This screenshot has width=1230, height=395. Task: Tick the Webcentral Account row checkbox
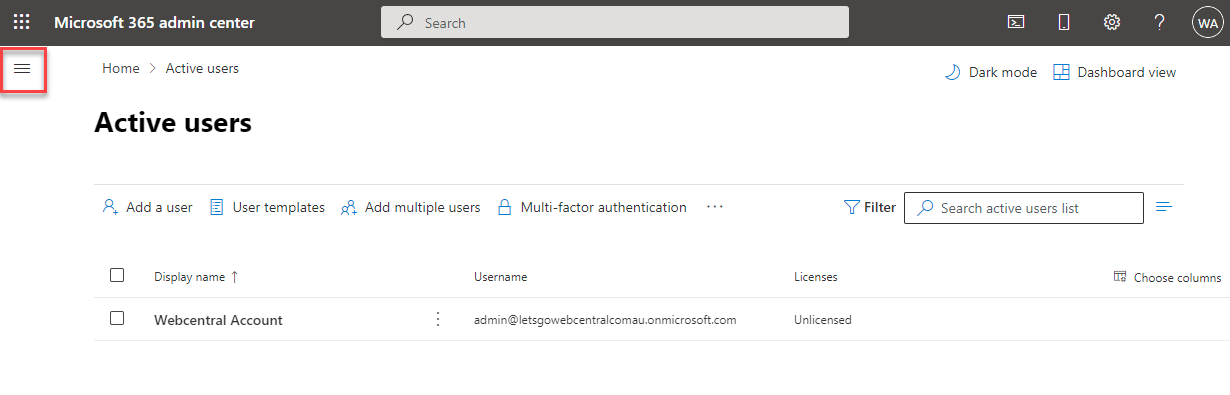117,318
